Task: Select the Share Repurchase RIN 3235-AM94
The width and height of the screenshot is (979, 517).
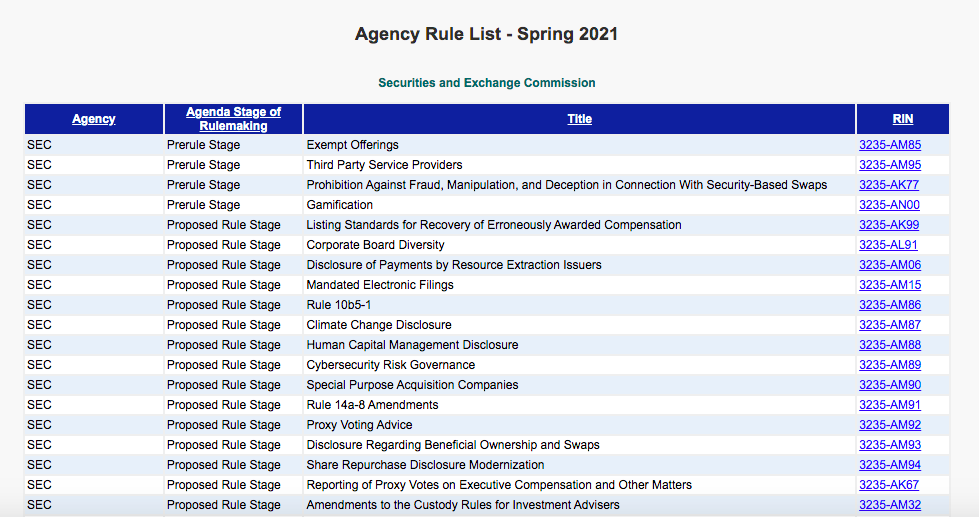Action: point(889,465)
